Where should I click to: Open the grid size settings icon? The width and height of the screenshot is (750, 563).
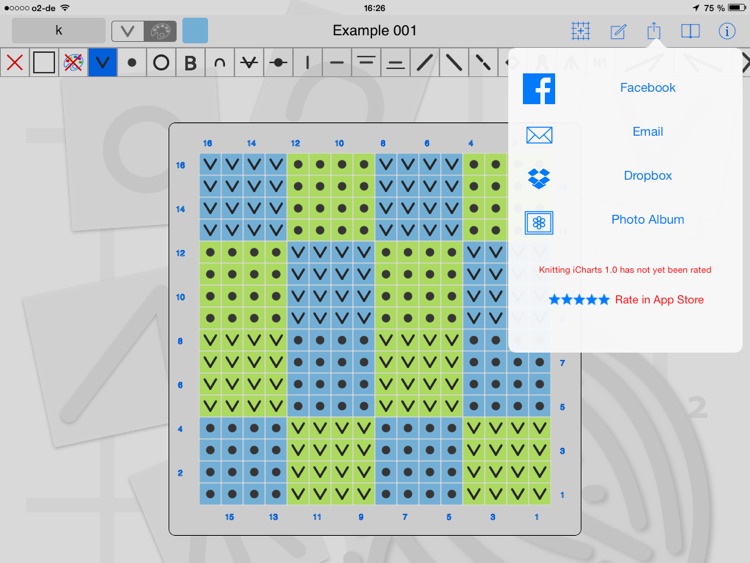click(x=580, y=31)
